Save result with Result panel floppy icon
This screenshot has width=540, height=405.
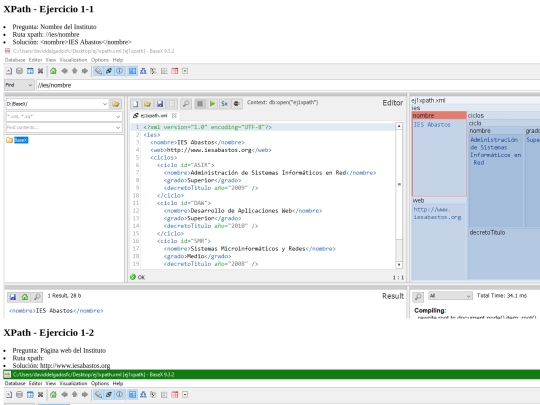13,297
